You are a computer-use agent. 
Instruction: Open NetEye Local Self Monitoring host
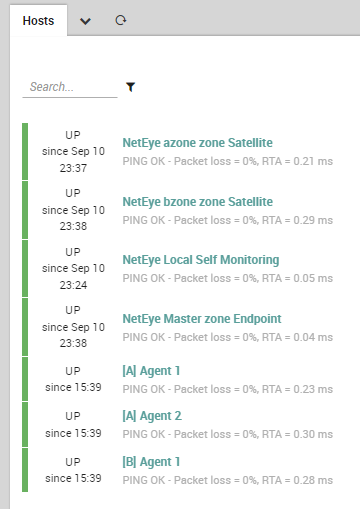pos(201,260)
